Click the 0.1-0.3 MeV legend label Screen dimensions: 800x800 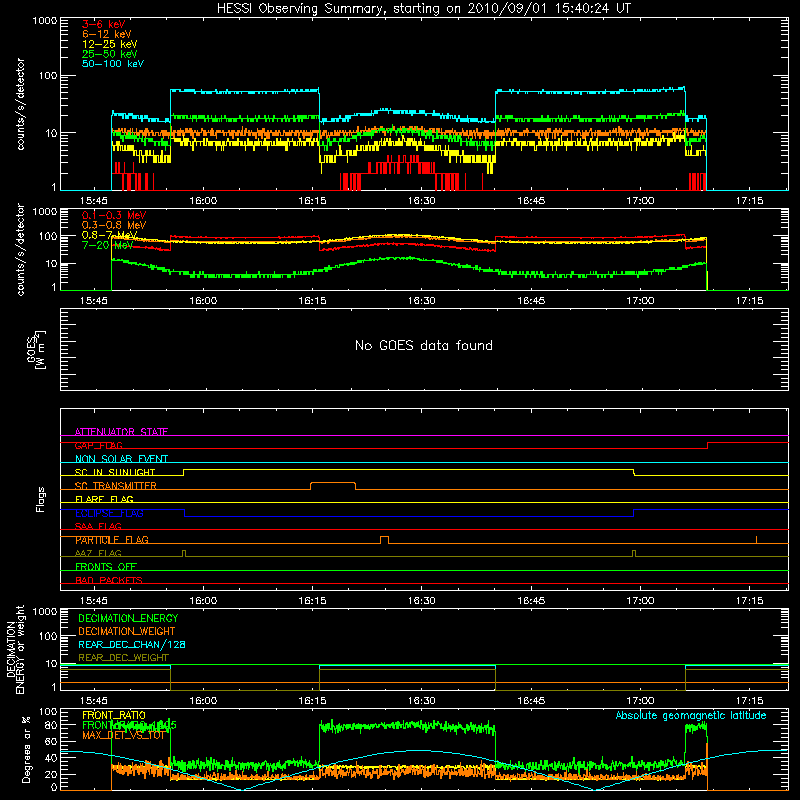114,215
